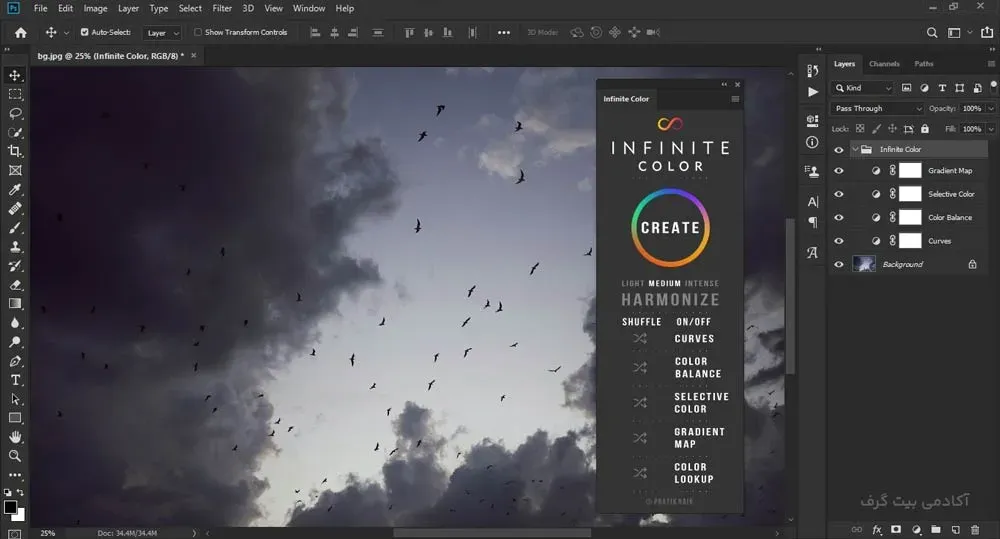
Task: Open the Opacity value dropdown arrow
Action: [x=990, y=108]
